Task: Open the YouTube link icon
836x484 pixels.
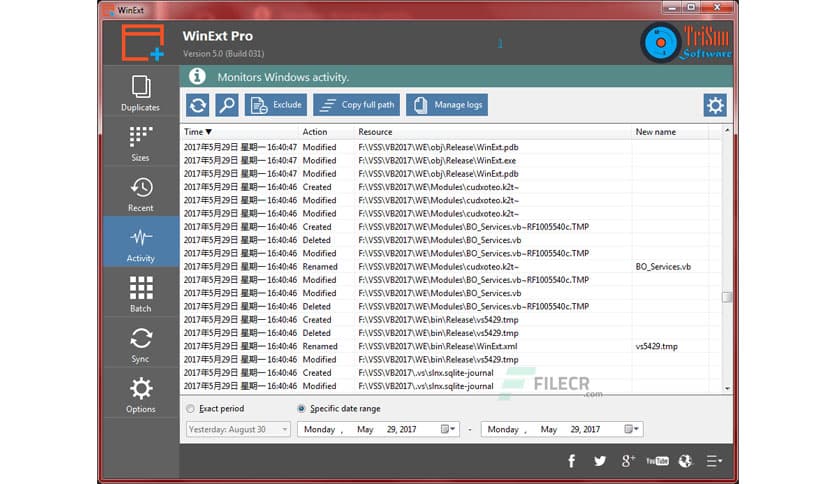Action: [657, 461]
